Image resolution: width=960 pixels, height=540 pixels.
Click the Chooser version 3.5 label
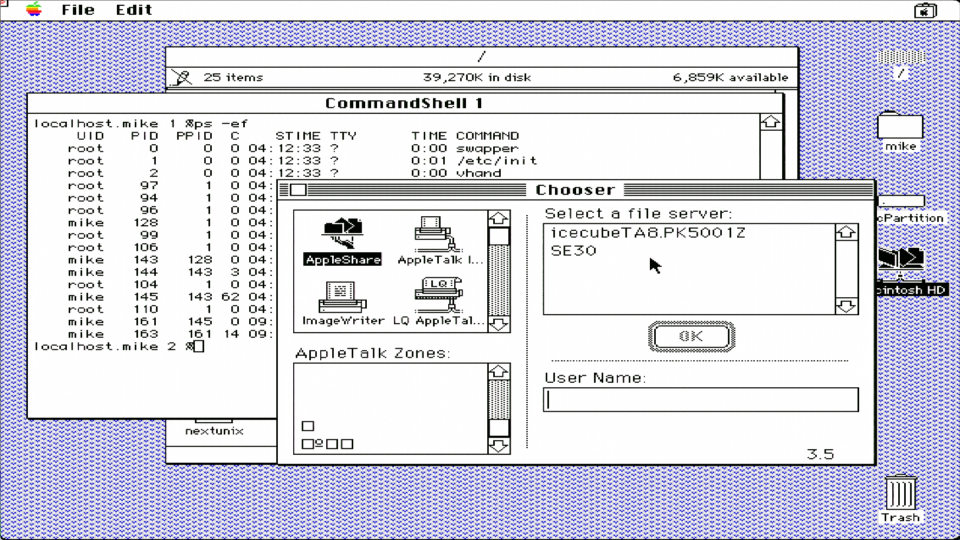pyautogui.click(x=820, y=454)
